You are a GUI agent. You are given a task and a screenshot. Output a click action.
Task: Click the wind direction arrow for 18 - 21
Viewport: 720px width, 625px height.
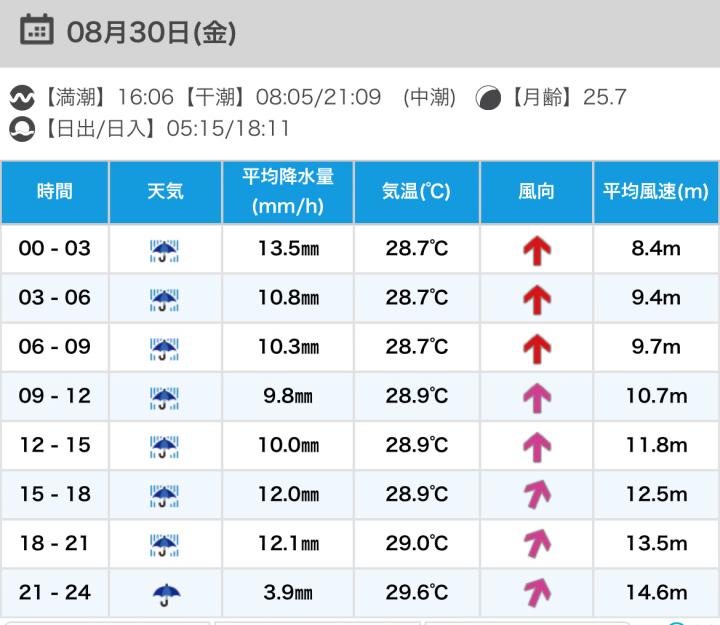537,544
